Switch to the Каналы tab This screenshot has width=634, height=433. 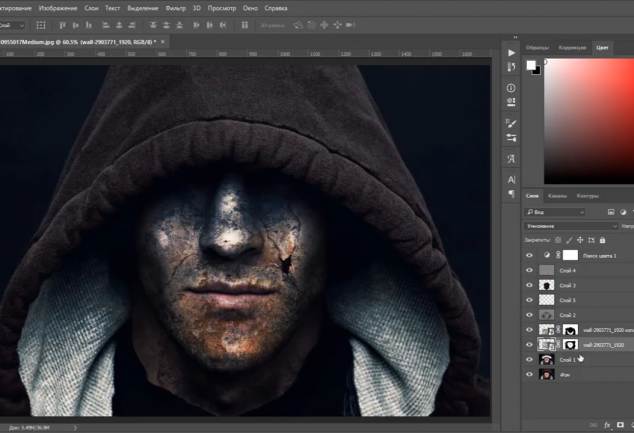pos(557,196)
